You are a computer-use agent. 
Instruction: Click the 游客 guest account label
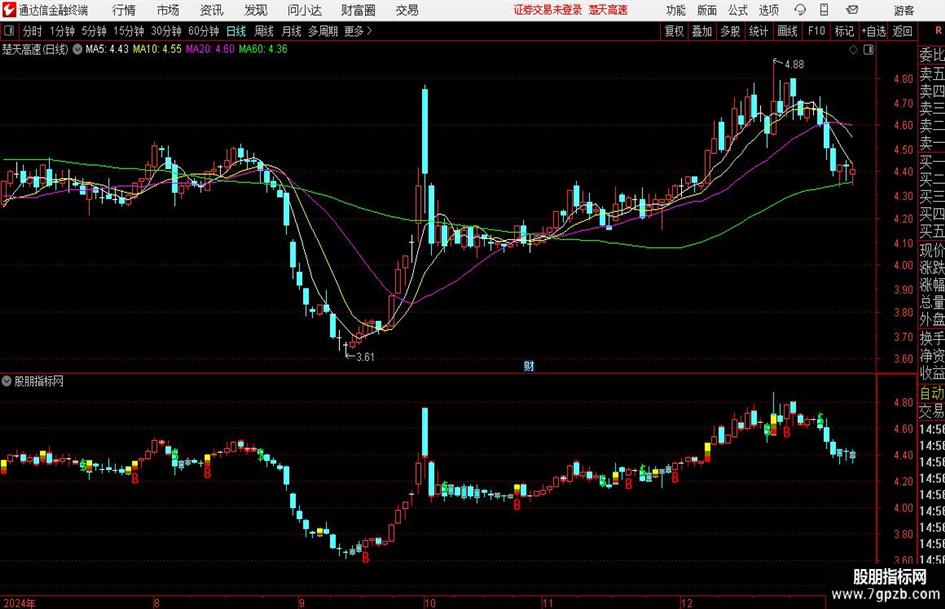click(x=904, y=10)
